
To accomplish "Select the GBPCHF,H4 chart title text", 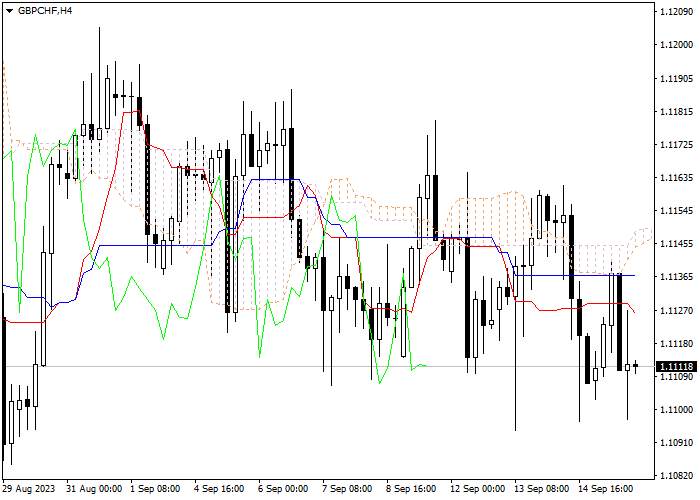I will [x=45, y=11].
